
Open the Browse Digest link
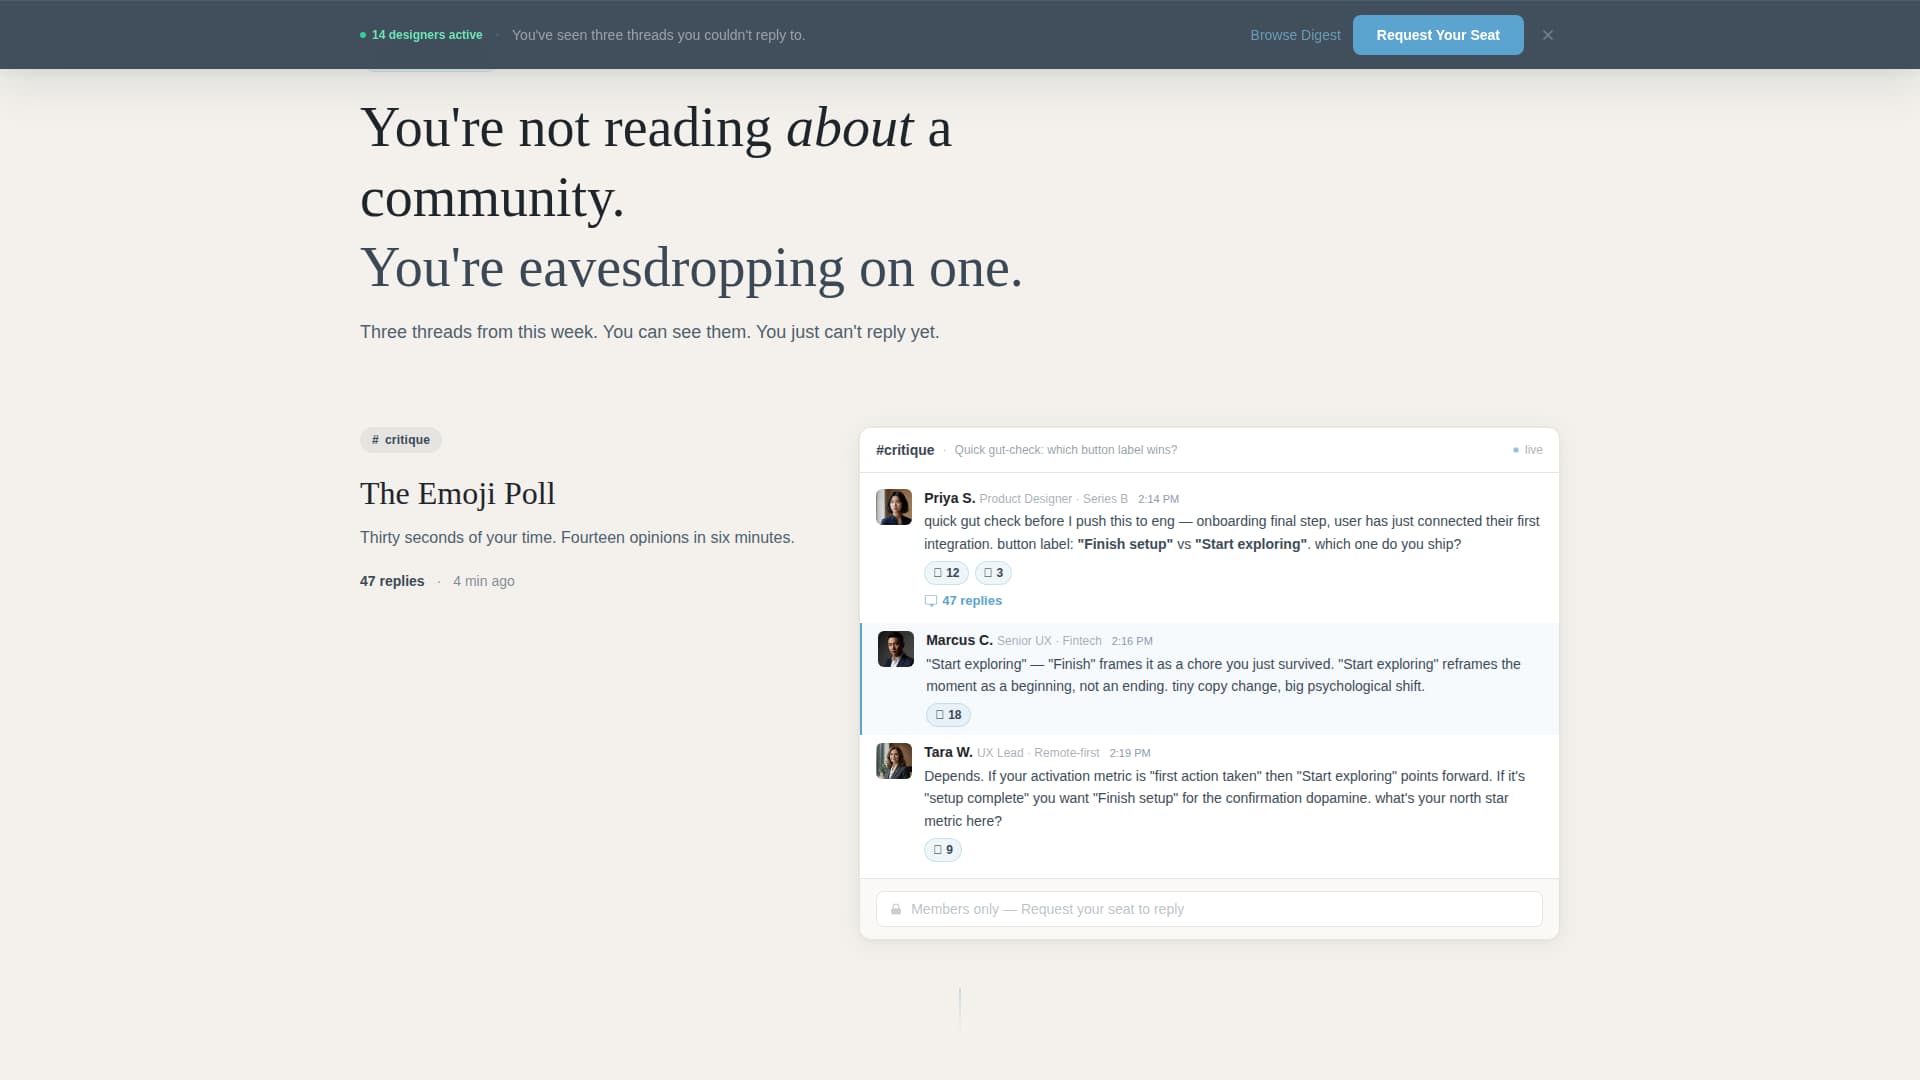(x=1295, y=35)
